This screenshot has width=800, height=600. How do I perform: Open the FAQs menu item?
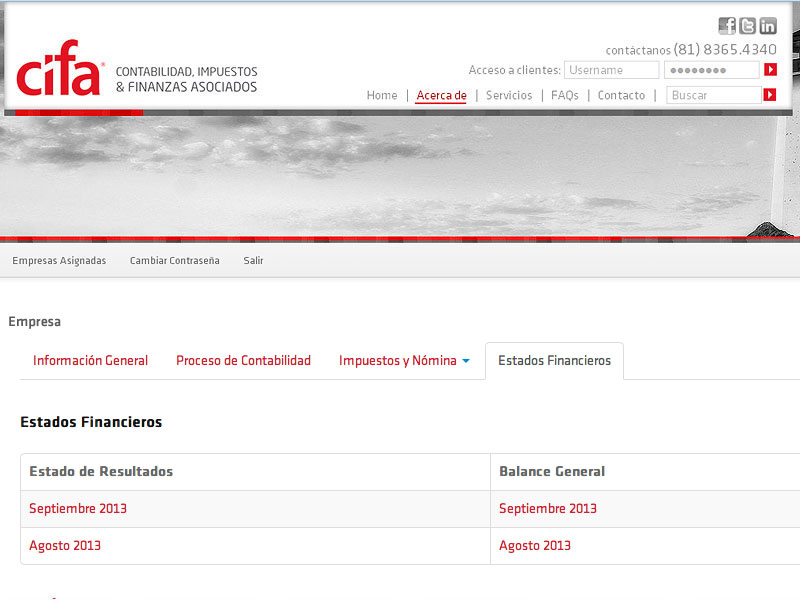(x=564, y=96)
